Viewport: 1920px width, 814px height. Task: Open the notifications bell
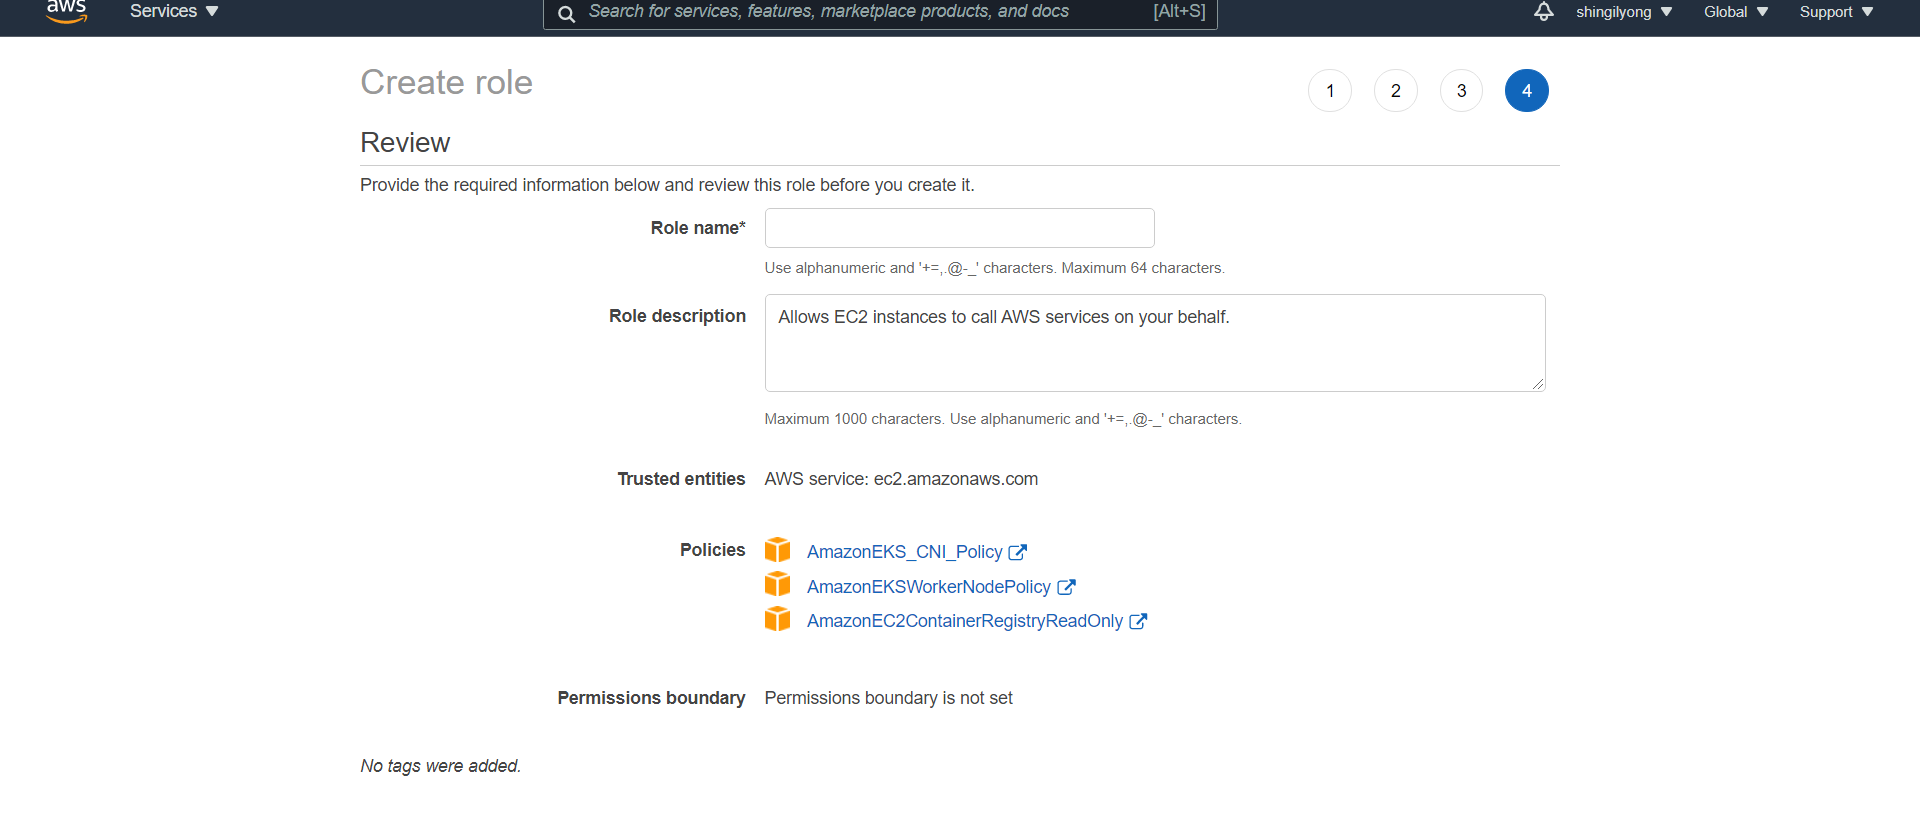point(1544,11)
